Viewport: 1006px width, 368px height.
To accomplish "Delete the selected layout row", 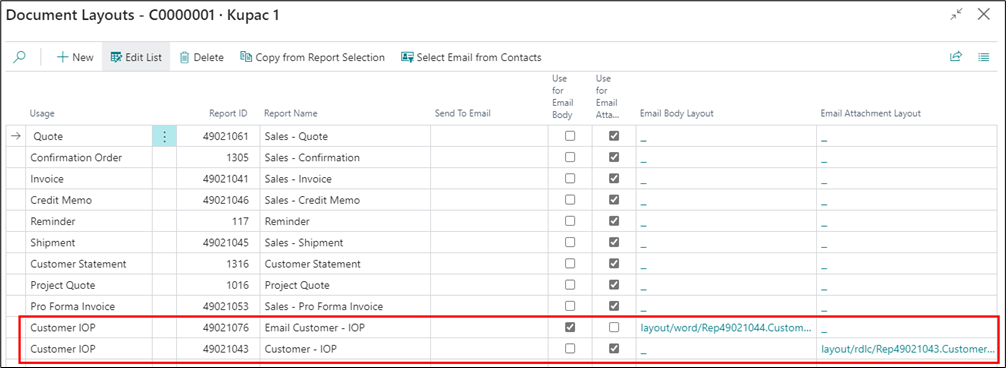I will coord(201,57).
